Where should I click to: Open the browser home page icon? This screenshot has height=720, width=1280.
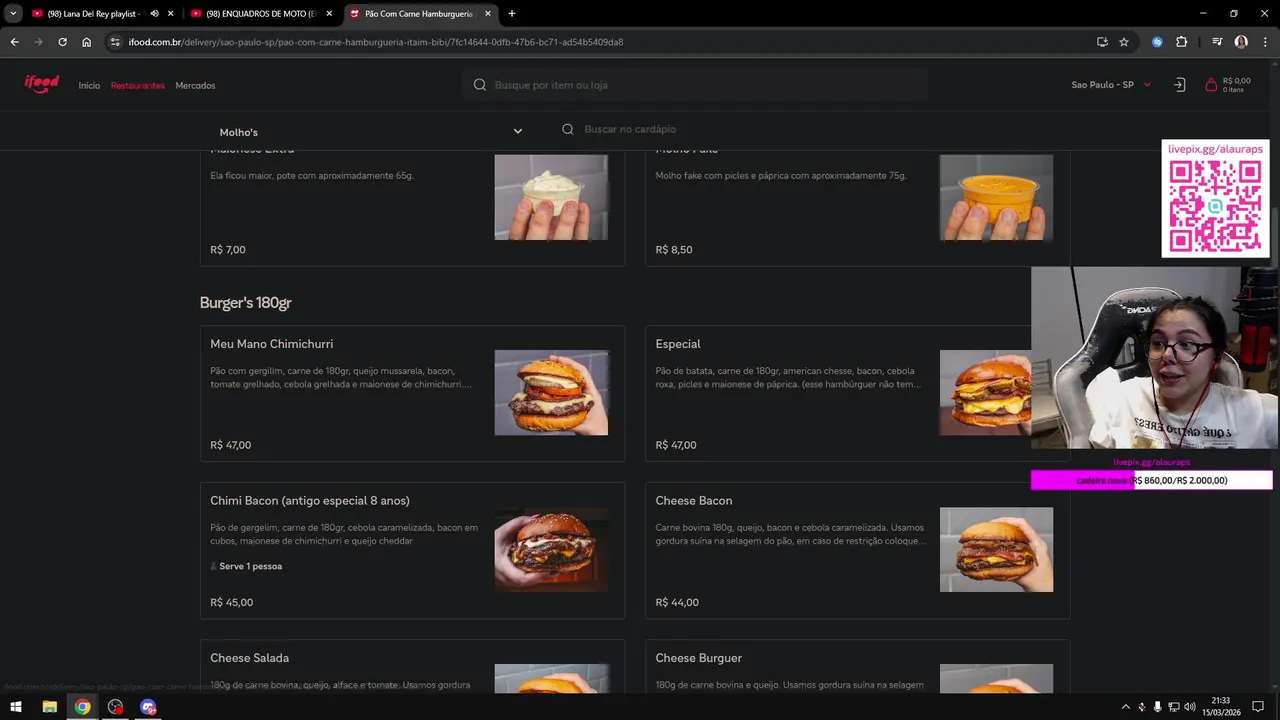87,42
